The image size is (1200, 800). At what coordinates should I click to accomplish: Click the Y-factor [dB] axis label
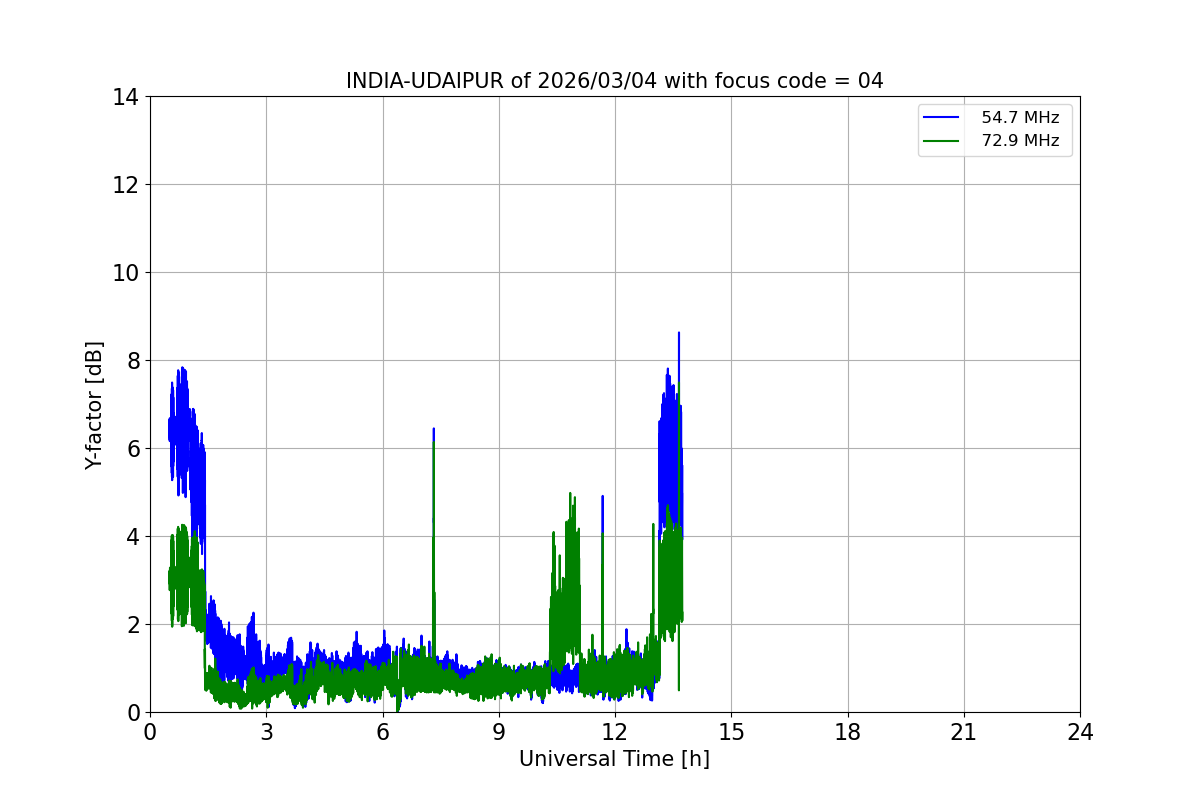click(x=94, y=405)
